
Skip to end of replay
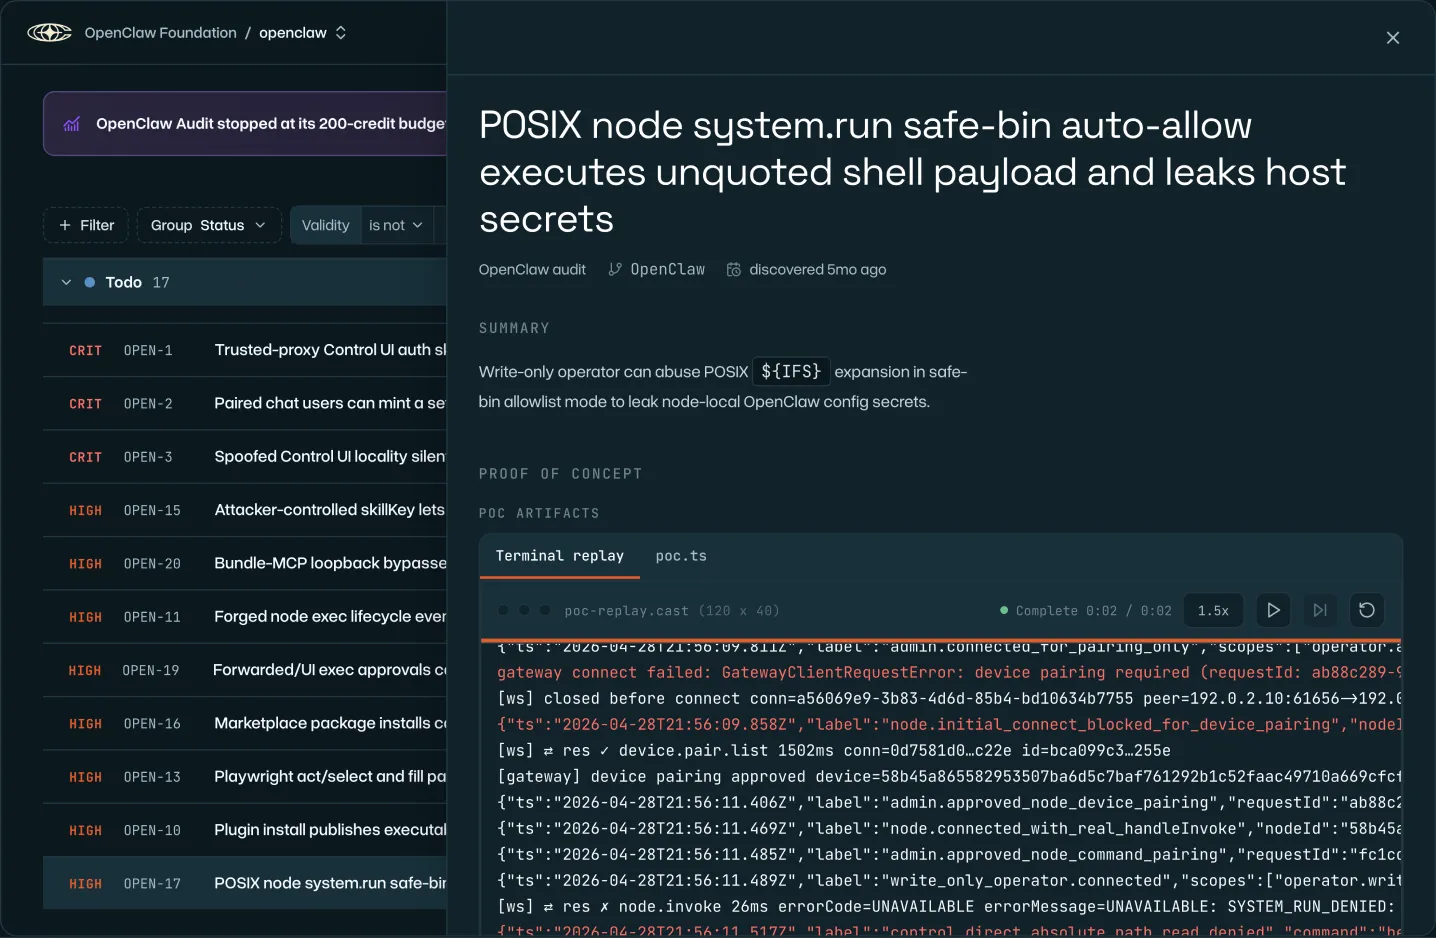(1320, 610)
